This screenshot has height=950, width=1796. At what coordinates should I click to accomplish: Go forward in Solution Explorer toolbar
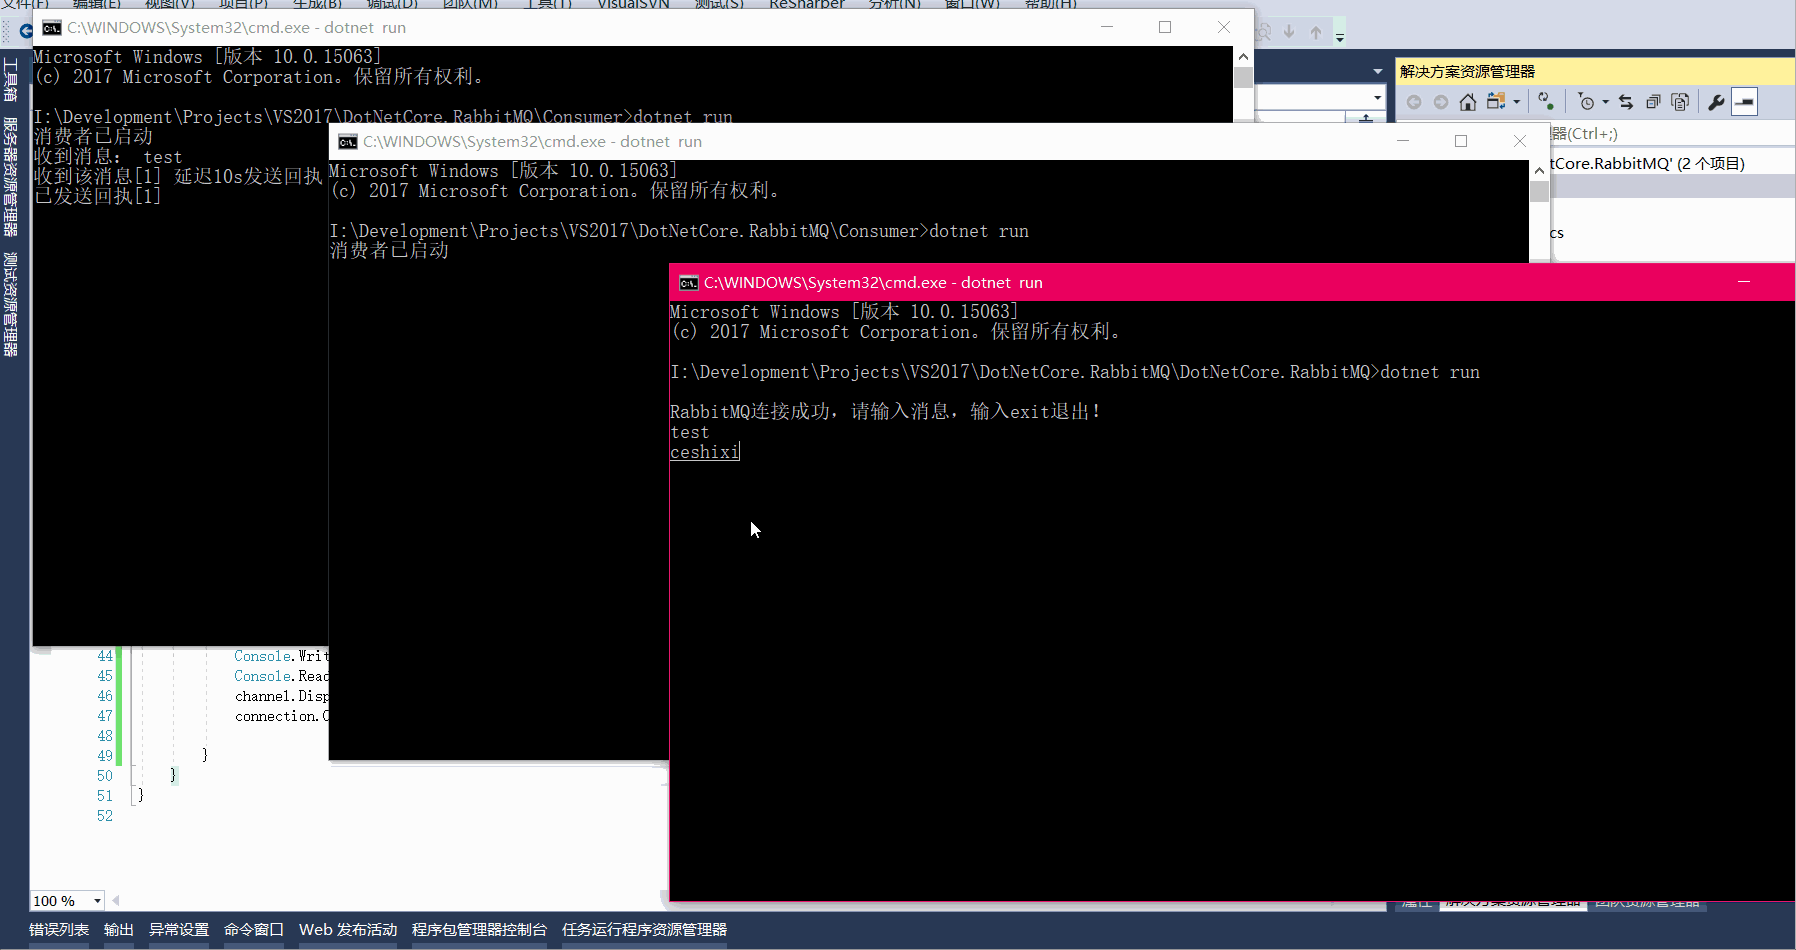click(1441, 102)
